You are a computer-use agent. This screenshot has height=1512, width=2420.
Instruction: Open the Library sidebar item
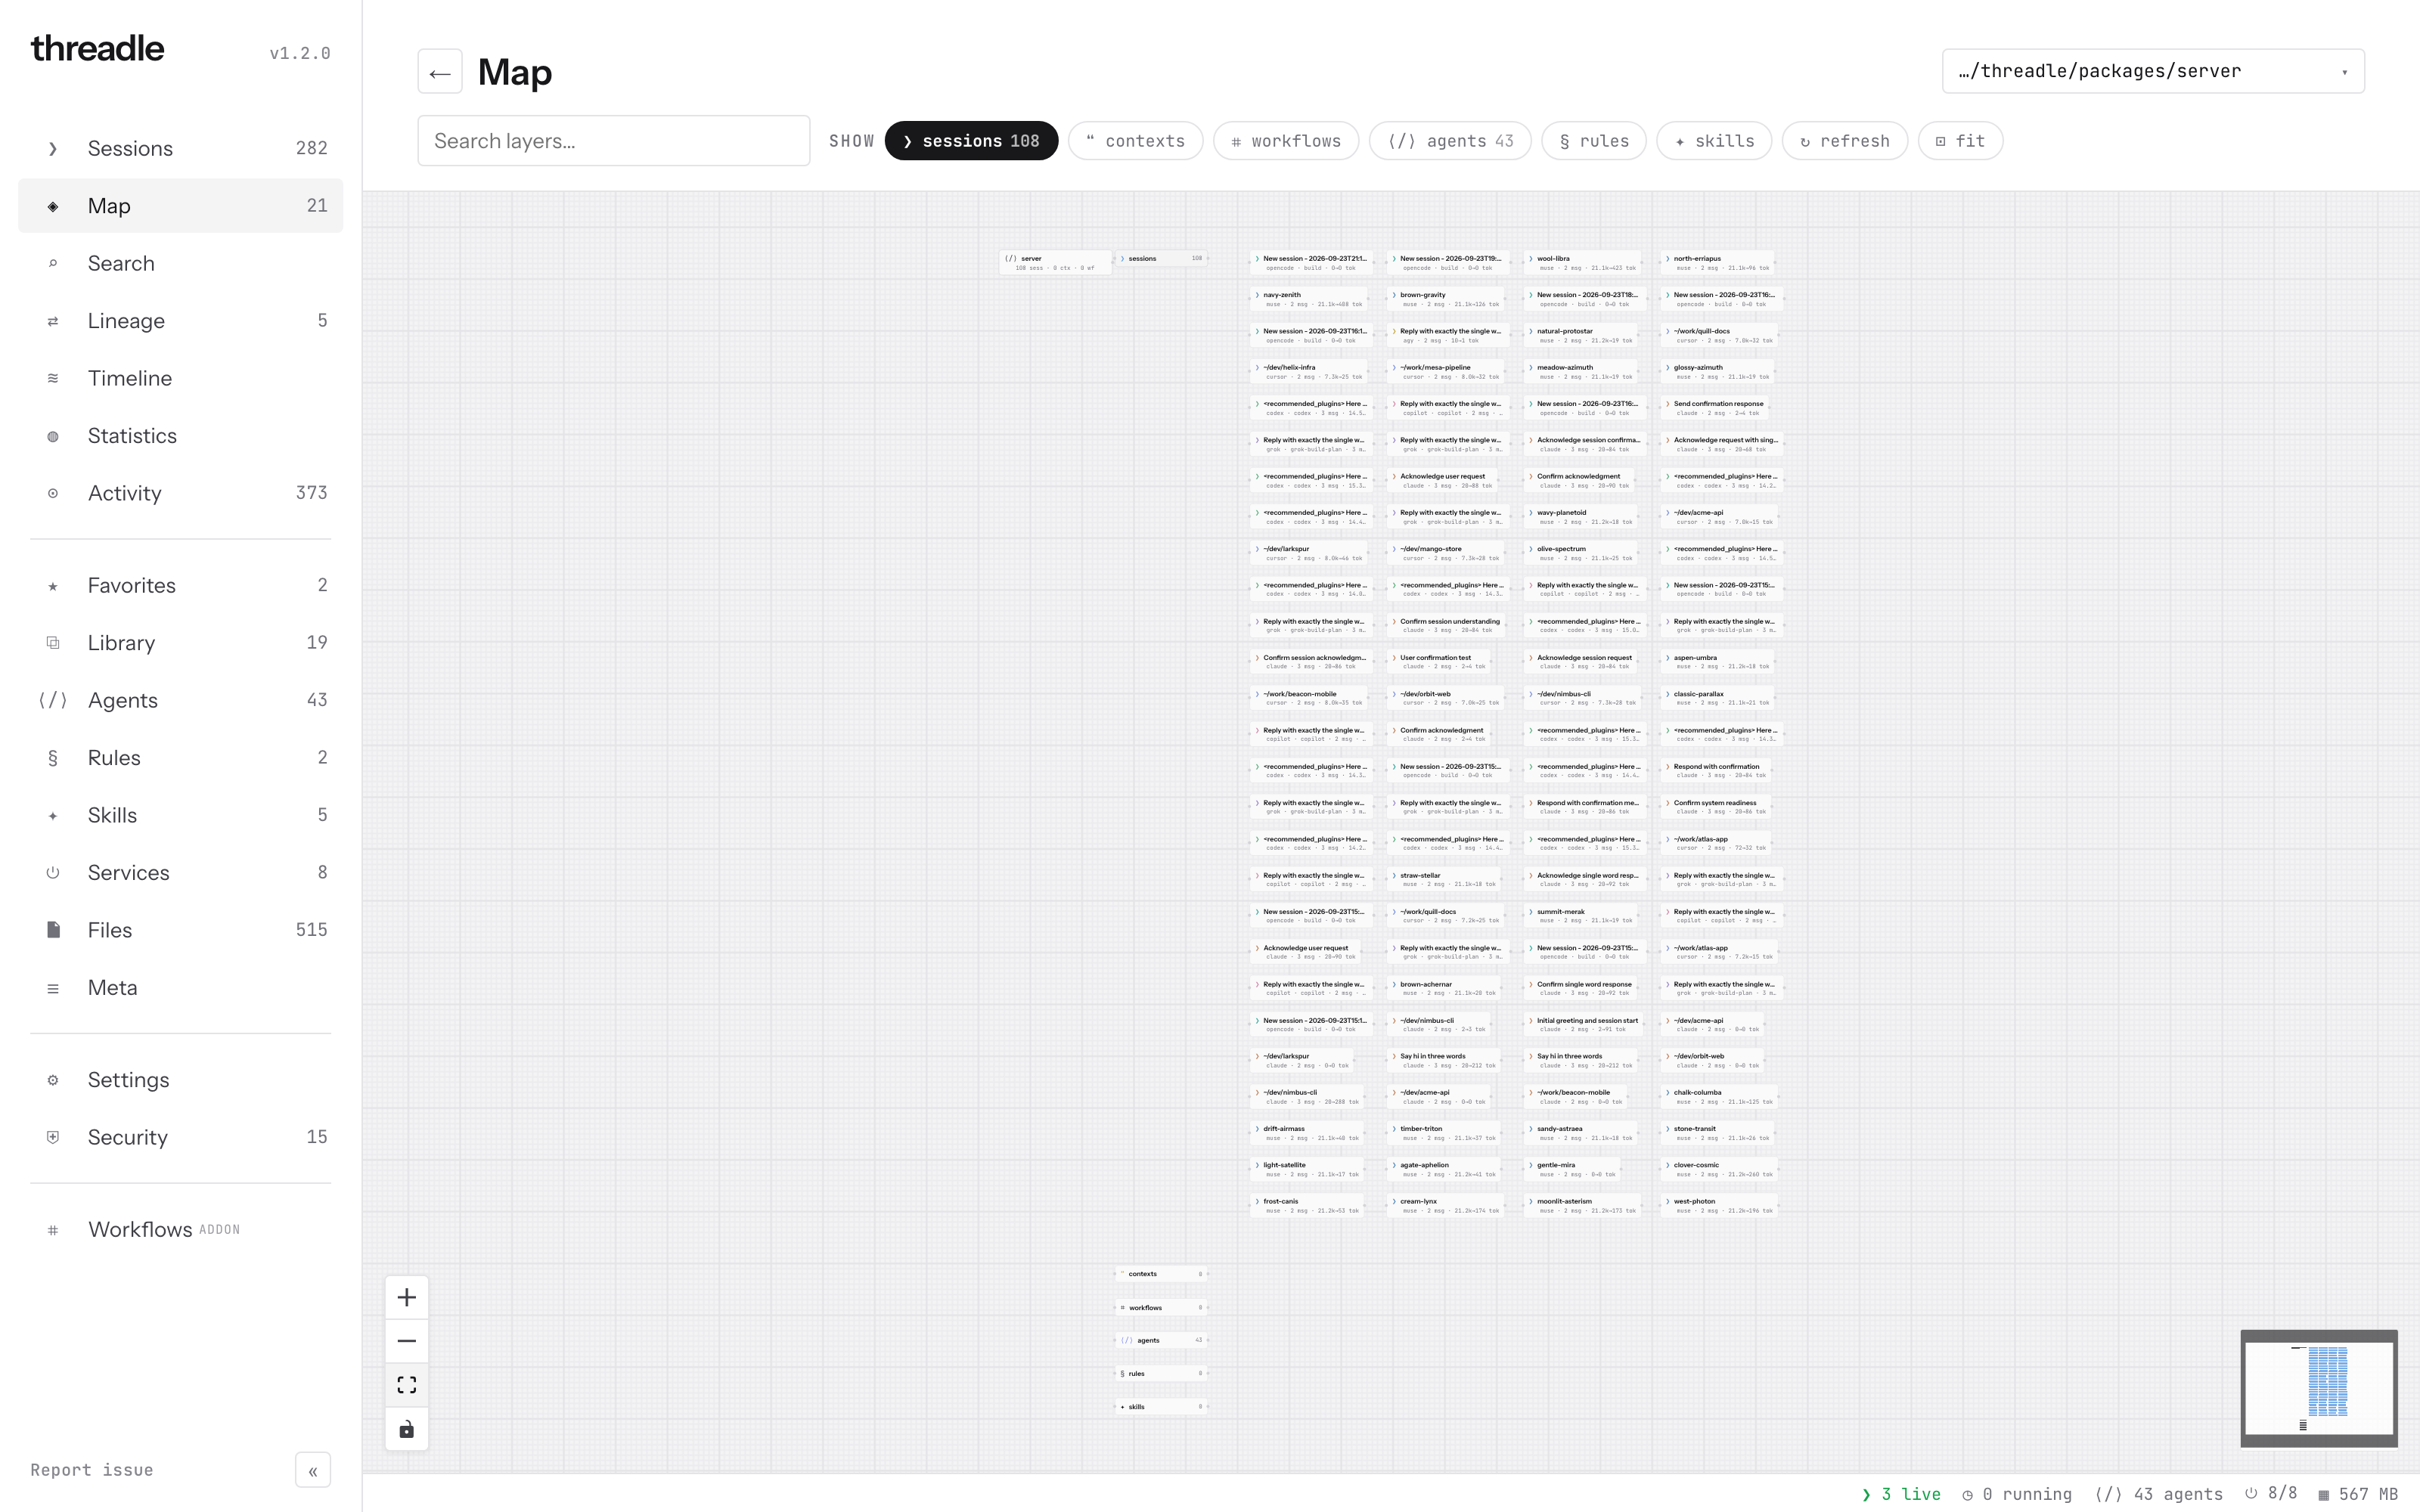coord(180,643)
